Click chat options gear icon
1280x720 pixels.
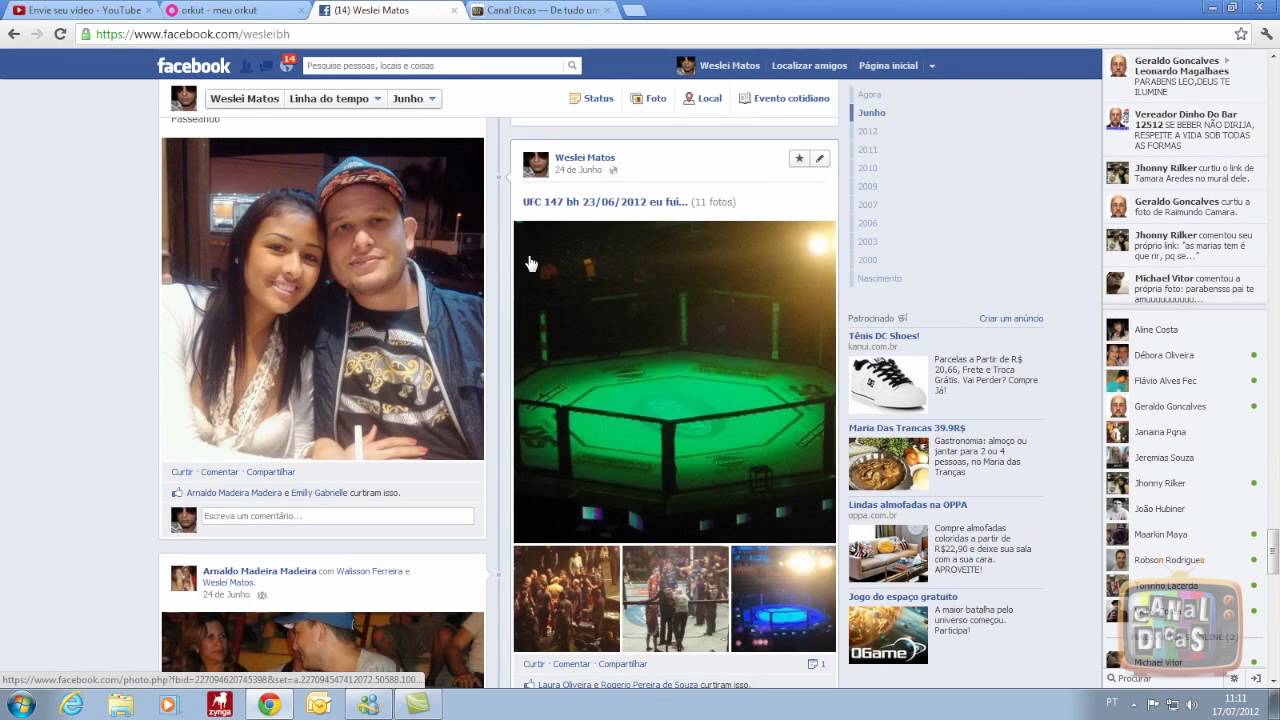tap(1234, 678)
